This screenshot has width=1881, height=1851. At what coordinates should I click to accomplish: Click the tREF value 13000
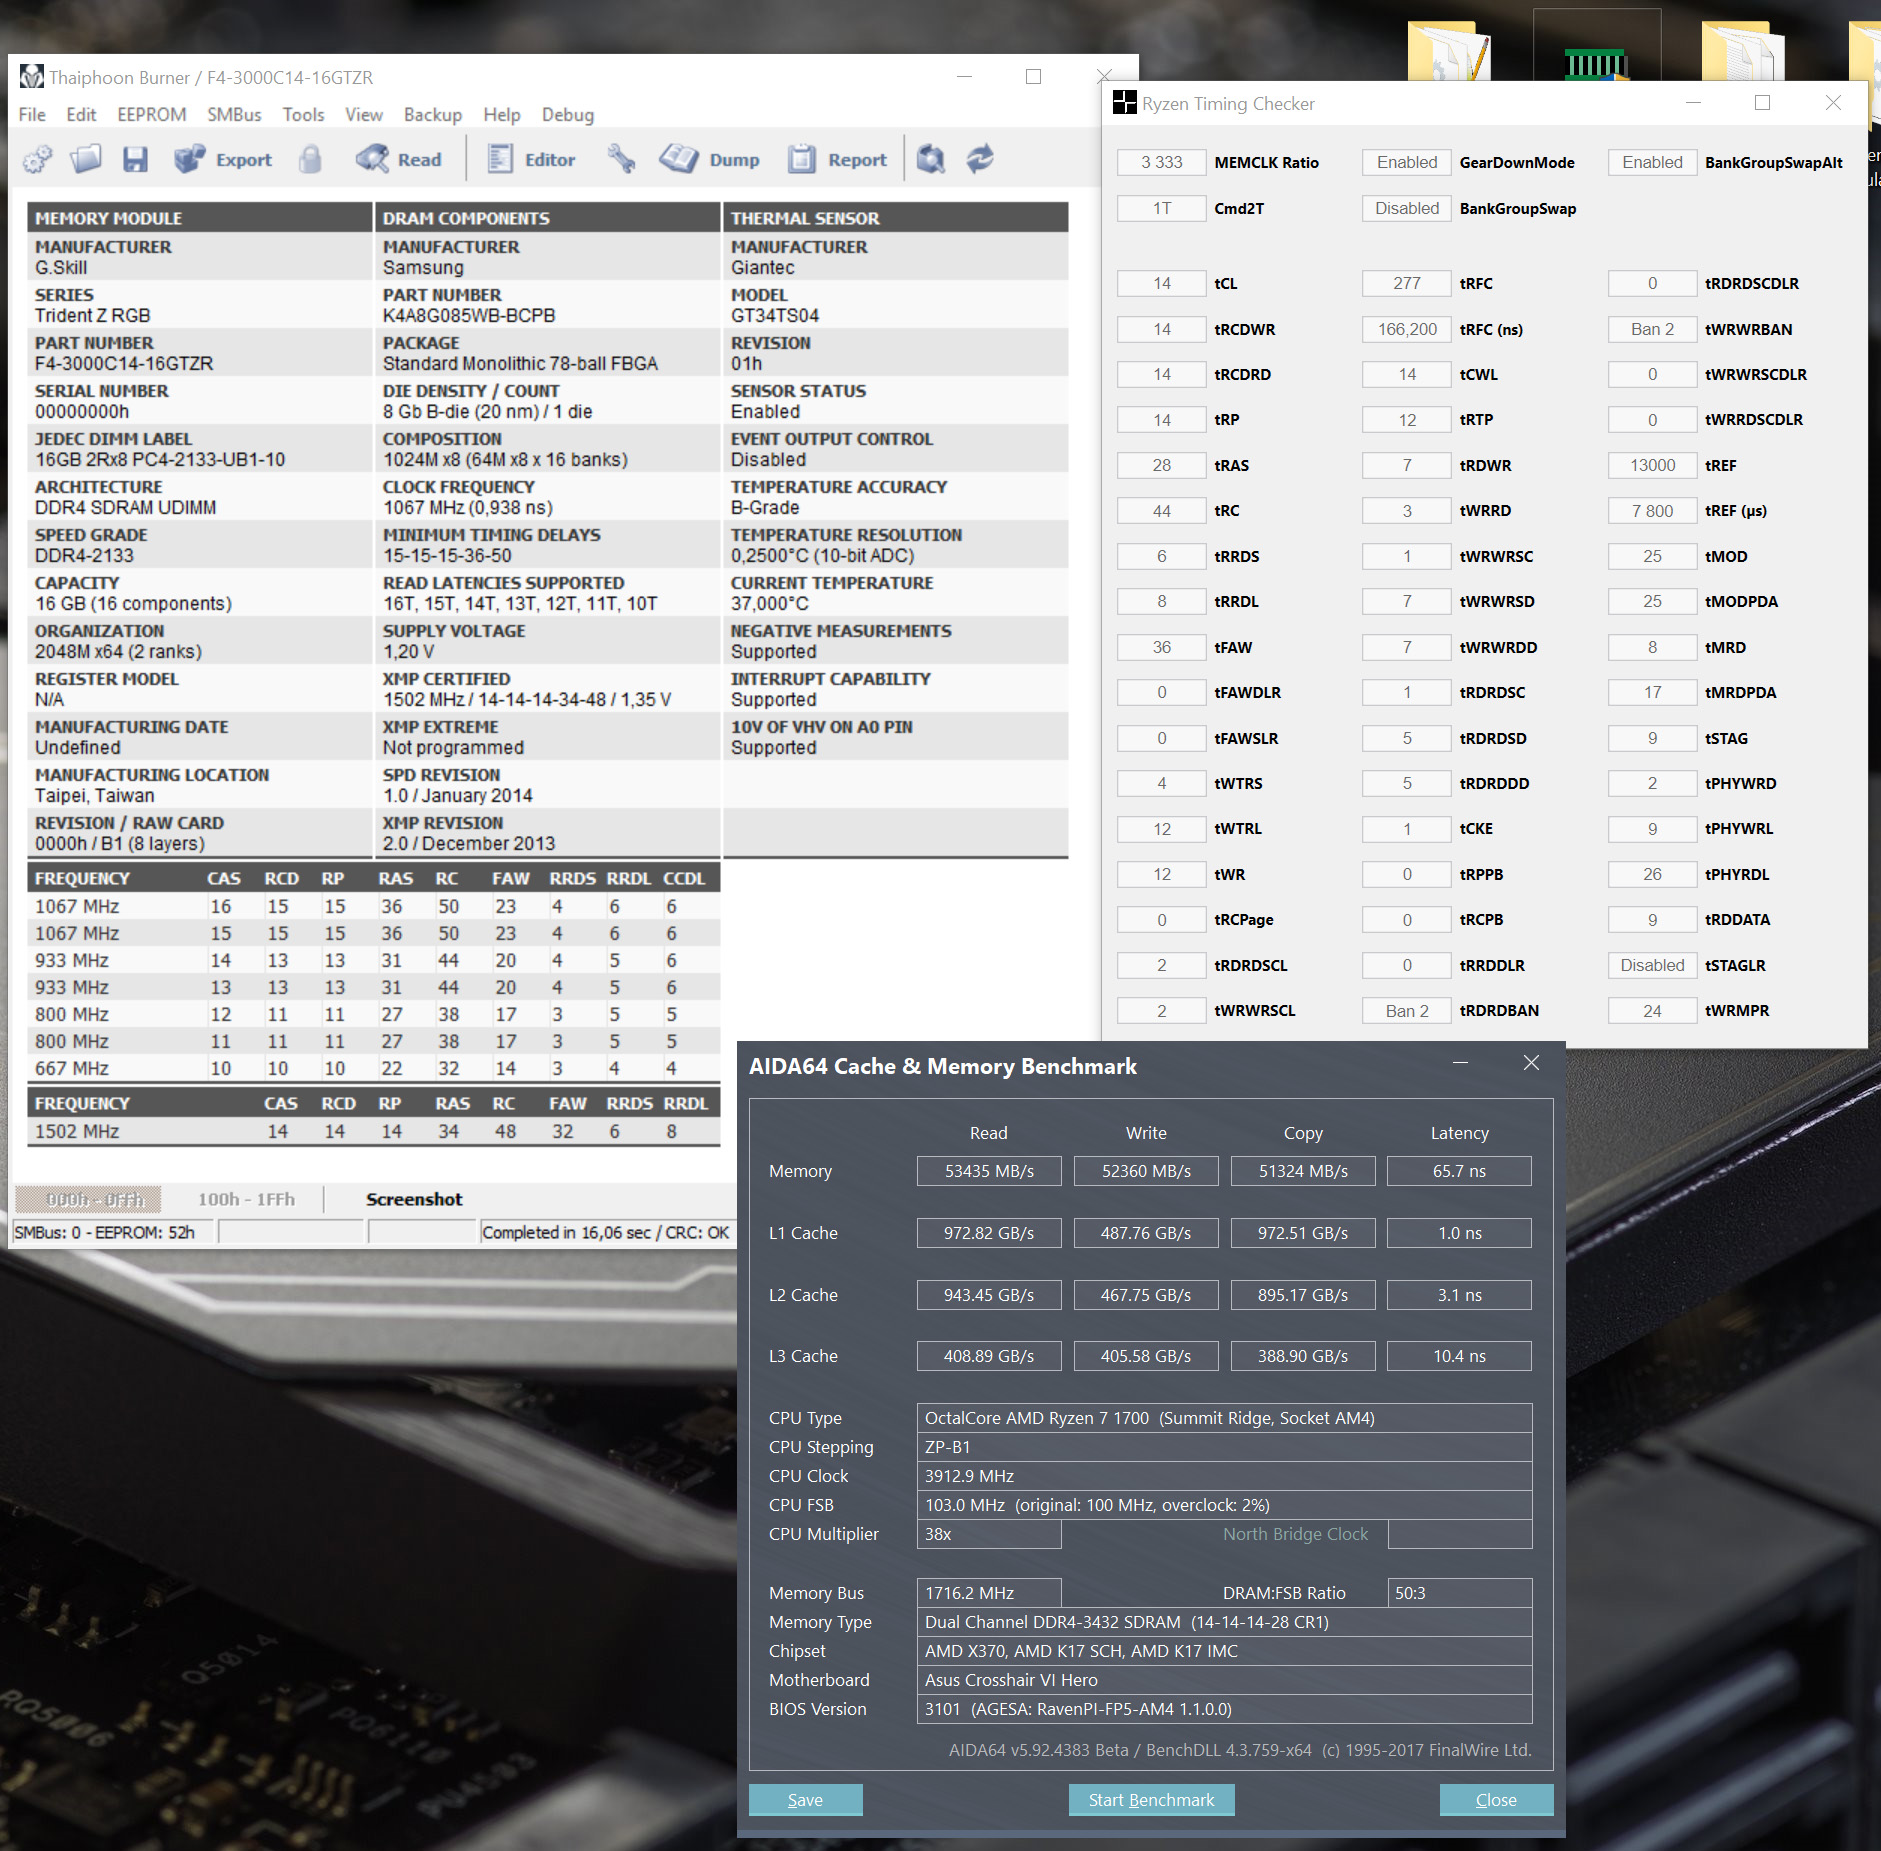pyautogui.click(x=1652, y=465)
